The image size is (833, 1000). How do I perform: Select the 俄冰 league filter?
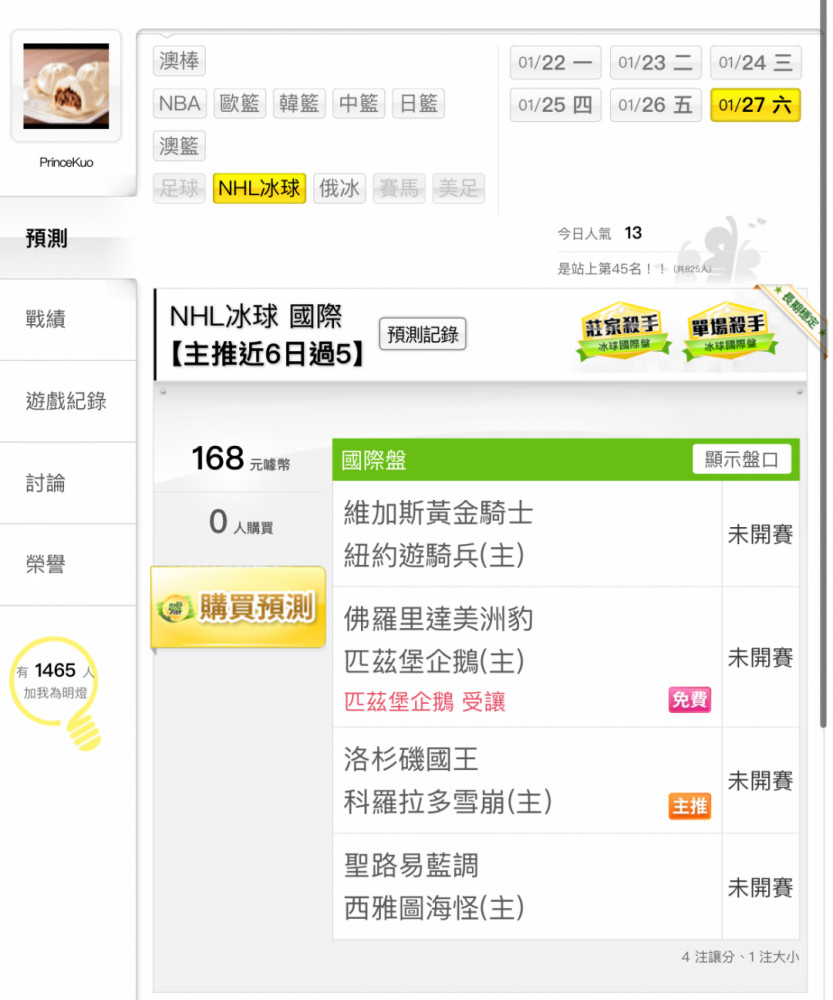coord(339,188)
